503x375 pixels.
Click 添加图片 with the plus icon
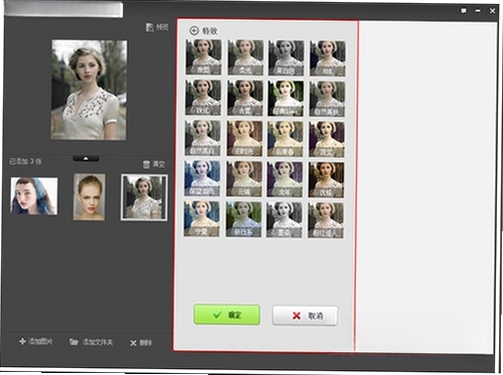[x=36, y=341]
